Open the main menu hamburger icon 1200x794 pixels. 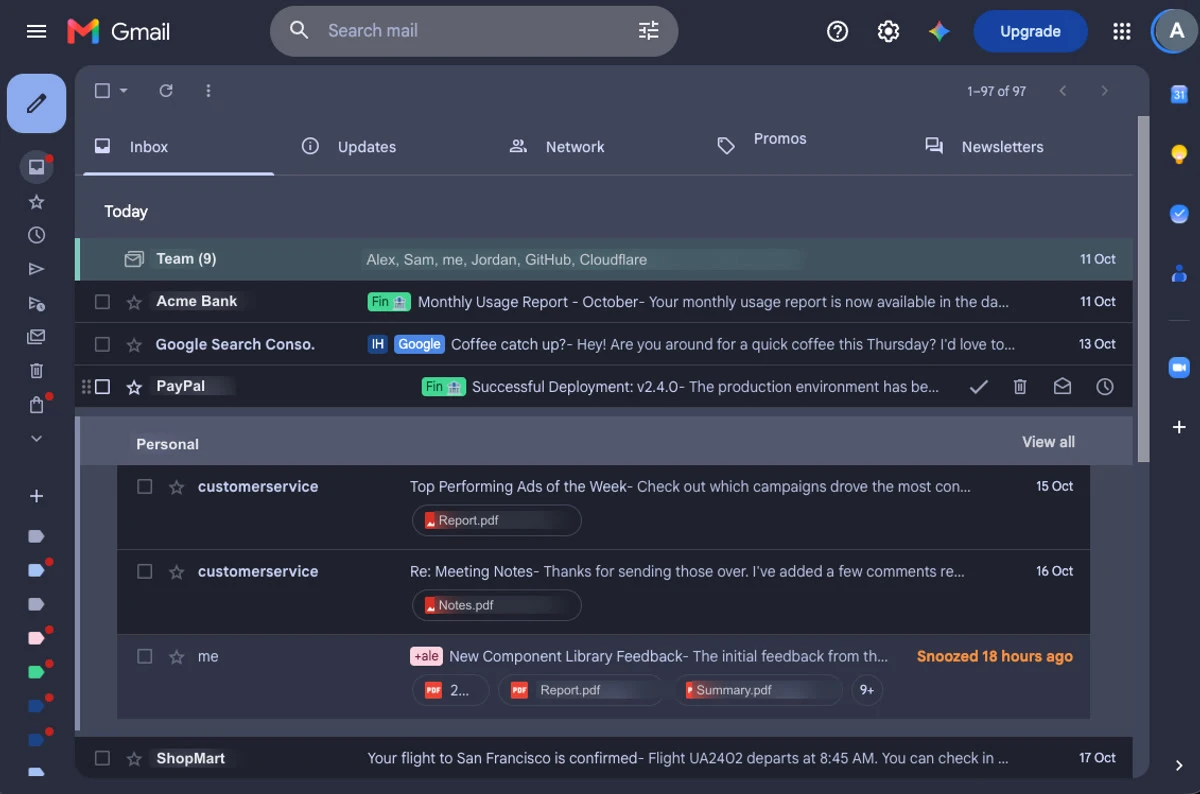[x=37, y=31]
